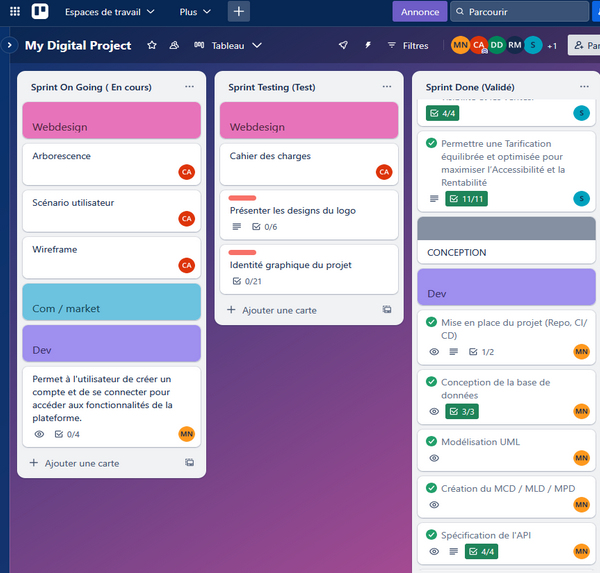
Task: Star the My Digital Project board
Action: tap(152, 45)
